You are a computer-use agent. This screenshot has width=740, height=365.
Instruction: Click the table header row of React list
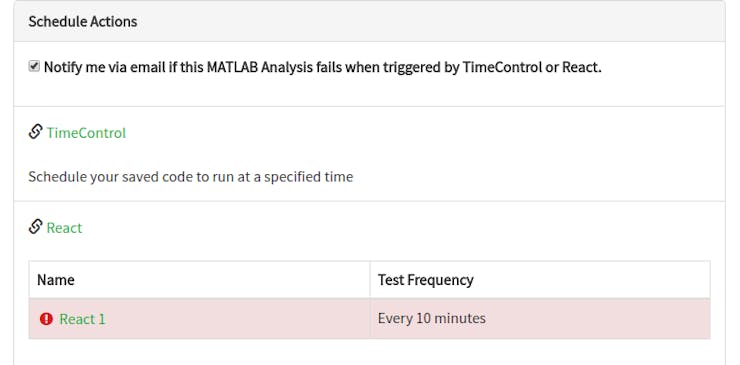coord(370,280)
